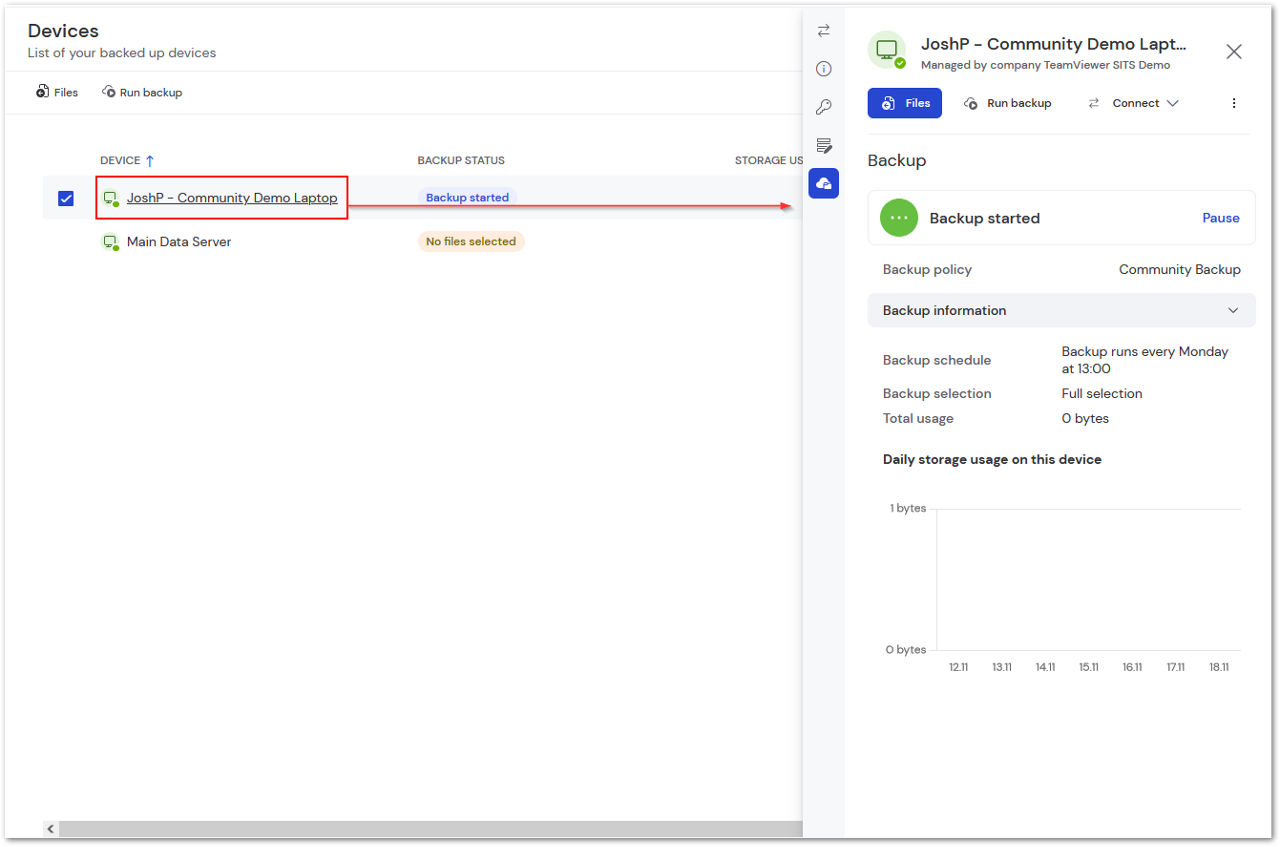
Task: Switch to the BACKUP STATUS column header
Action: click(x=461, y=160)
